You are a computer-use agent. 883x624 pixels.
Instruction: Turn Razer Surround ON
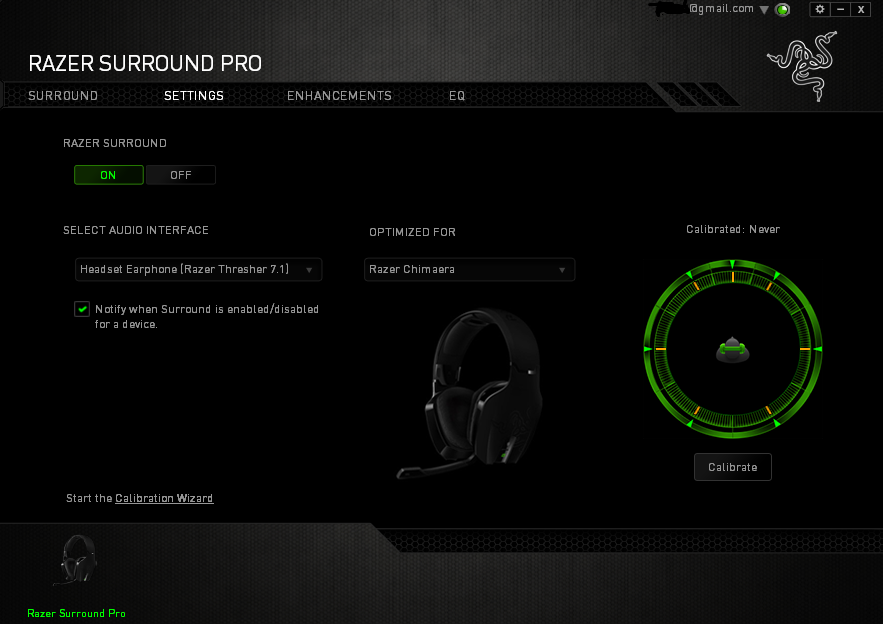coord(109,175)
